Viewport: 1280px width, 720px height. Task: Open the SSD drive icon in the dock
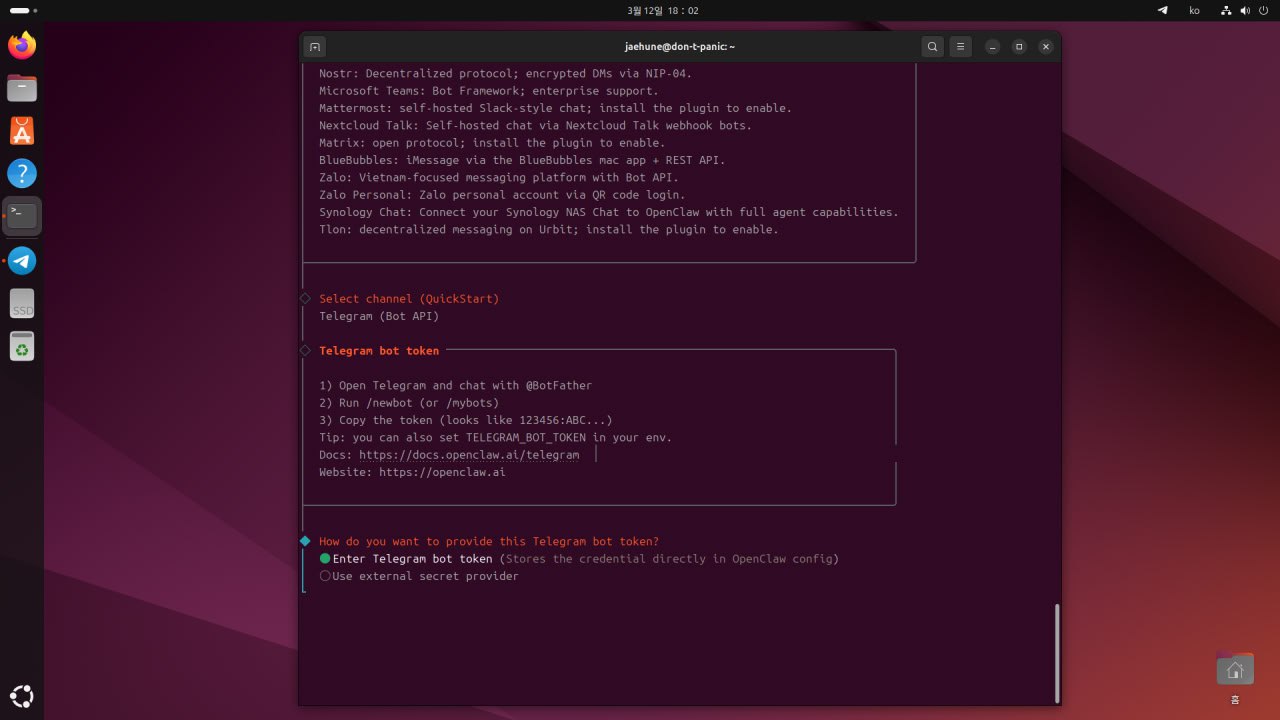tap(22, 304)
